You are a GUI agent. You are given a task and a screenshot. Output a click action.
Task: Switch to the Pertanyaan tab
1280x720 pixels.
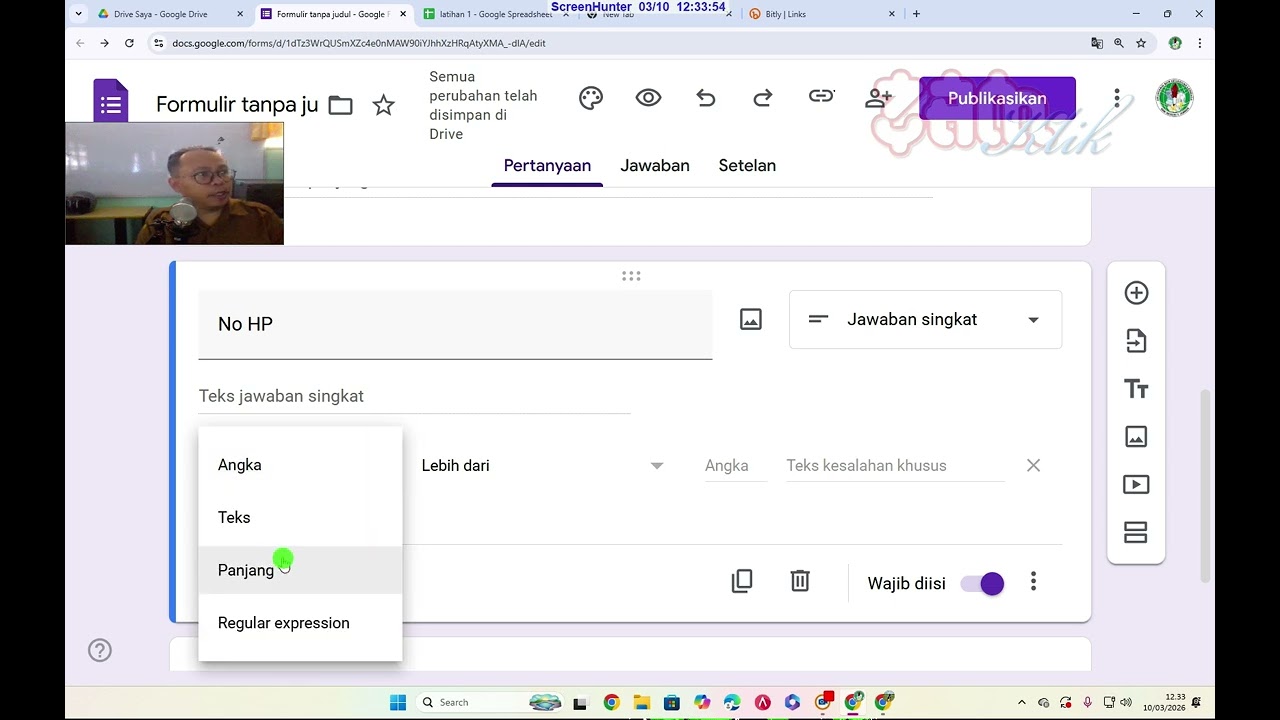547,166
